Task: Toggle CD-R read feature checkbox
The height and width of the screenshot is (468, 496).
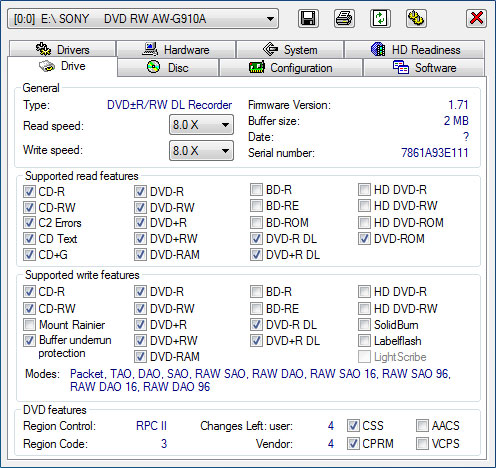Action: tap(29, 192)
